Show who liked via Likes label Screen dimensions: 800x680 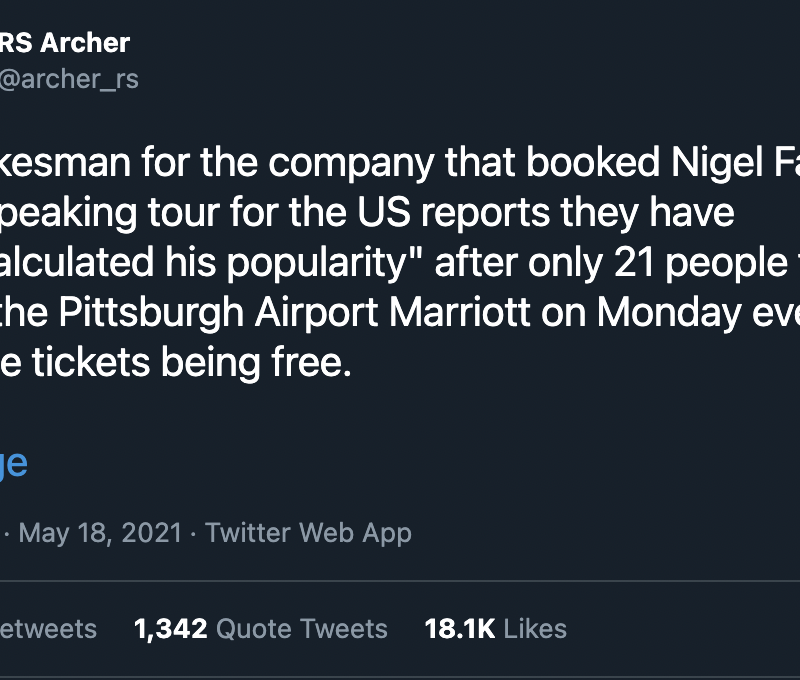pyautogui.click(x=535, y=628)
